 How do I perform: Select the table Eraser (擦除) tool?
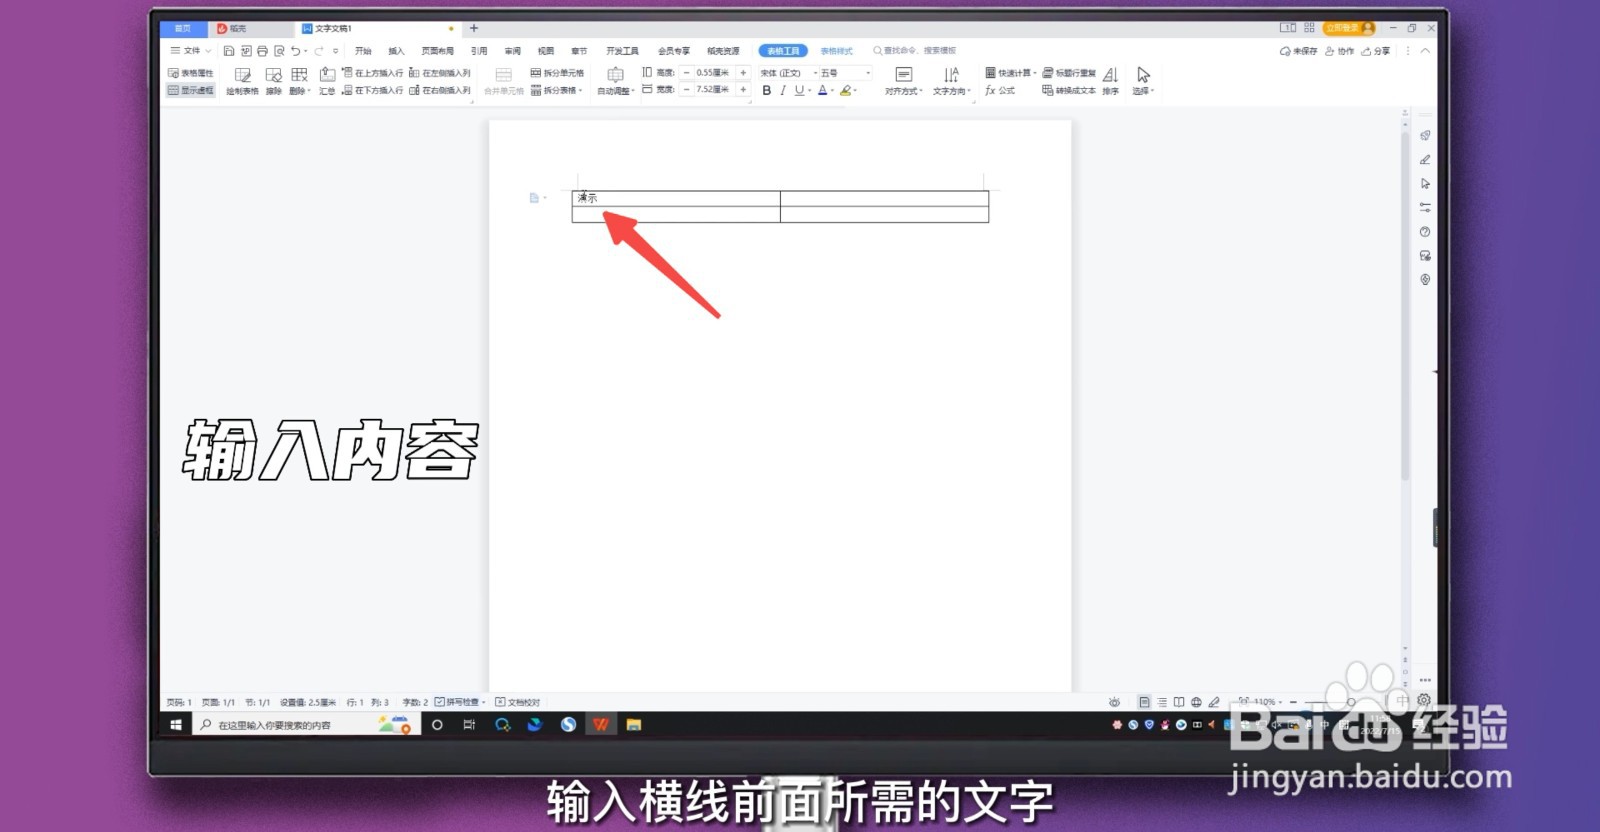click(273, 81)
